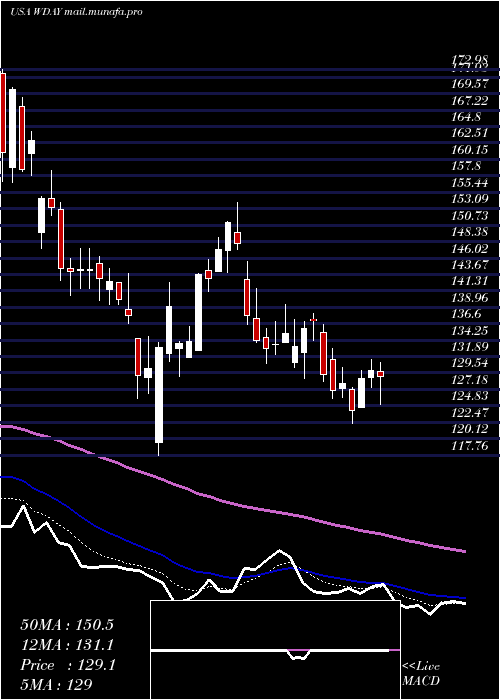This screenshot has height=700, width=500.
Task: Click the USA WDAY mail.munafa.pro chart title
Action: (x=76, y=12)
